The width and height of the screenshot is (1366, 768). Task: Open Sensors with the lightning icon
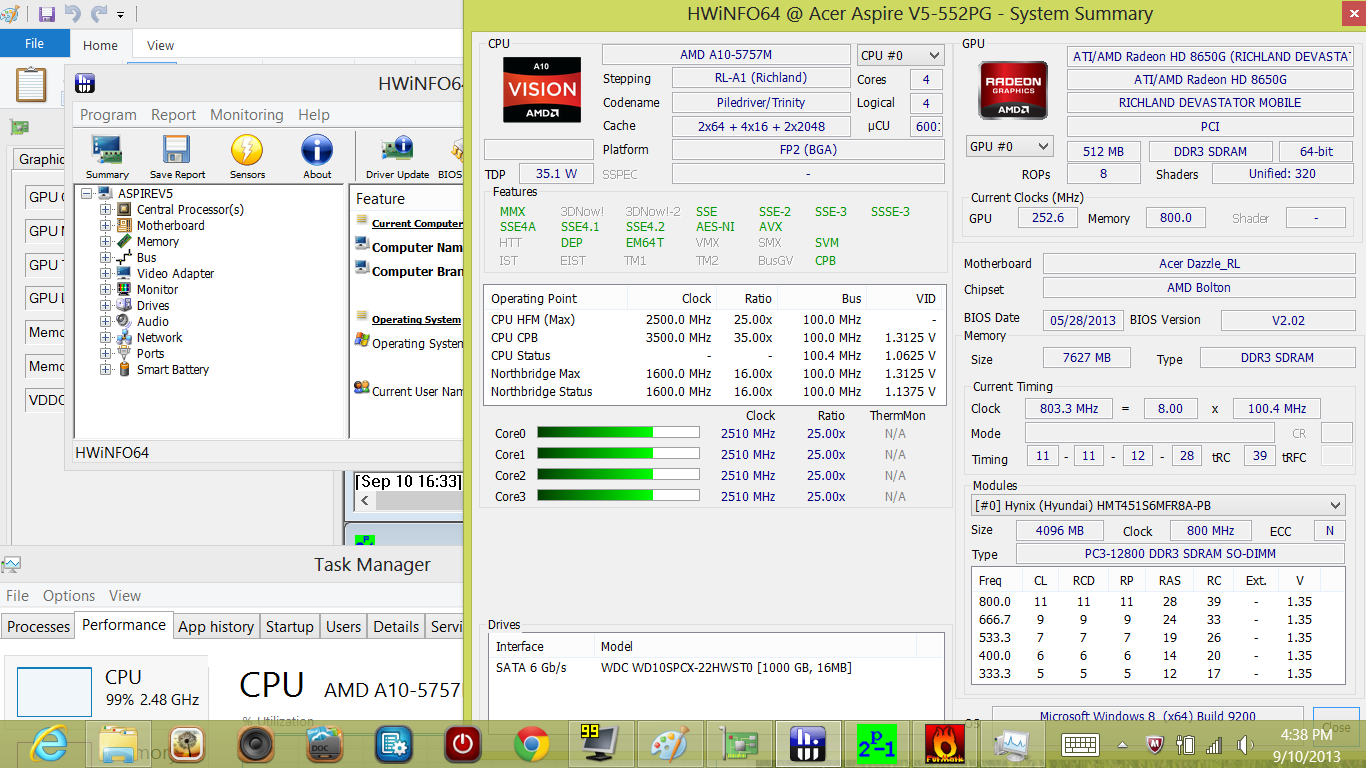[247, 157]
